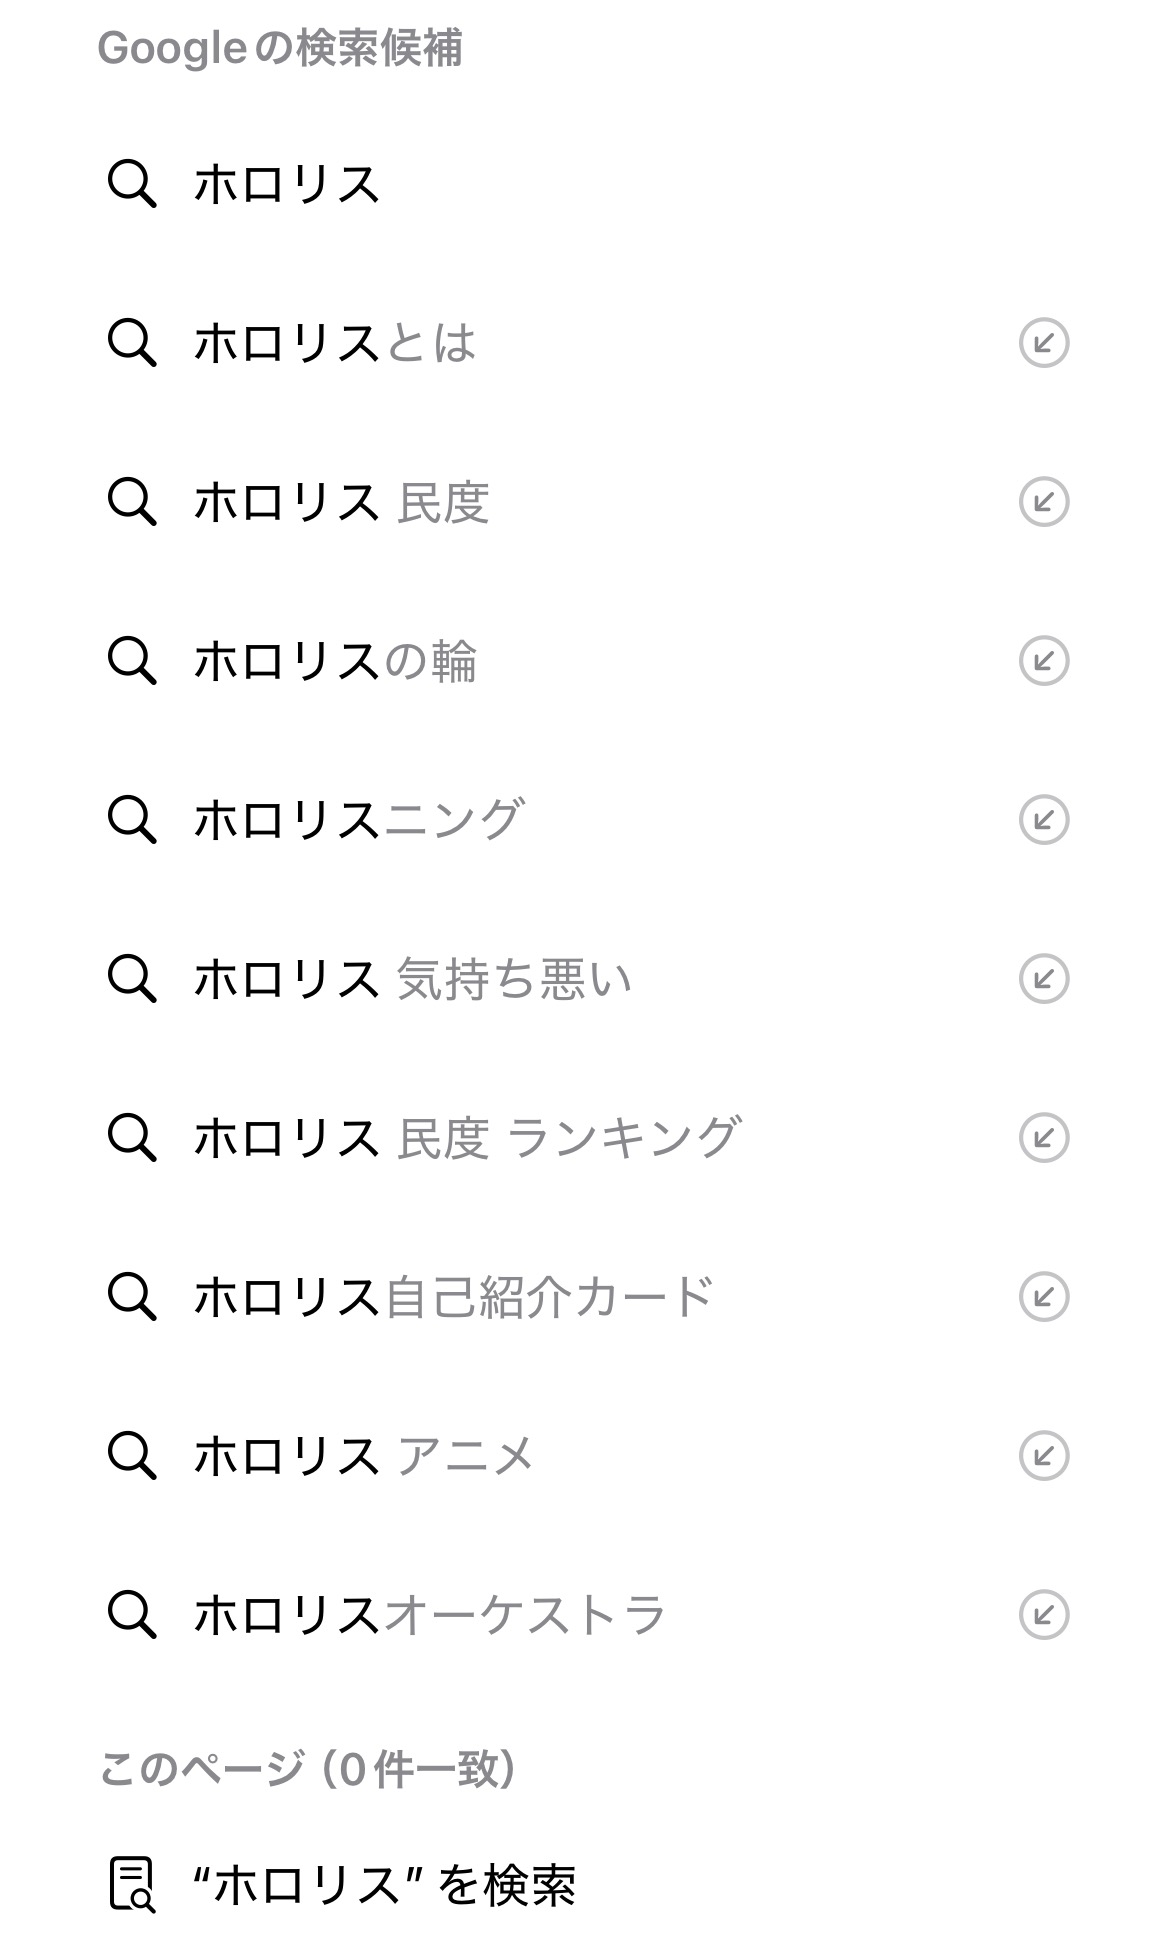1170x1956 pixels.
Task: Fill query with ホロリス 気持ち悪い via arrow
Action: coord(1043,979)
